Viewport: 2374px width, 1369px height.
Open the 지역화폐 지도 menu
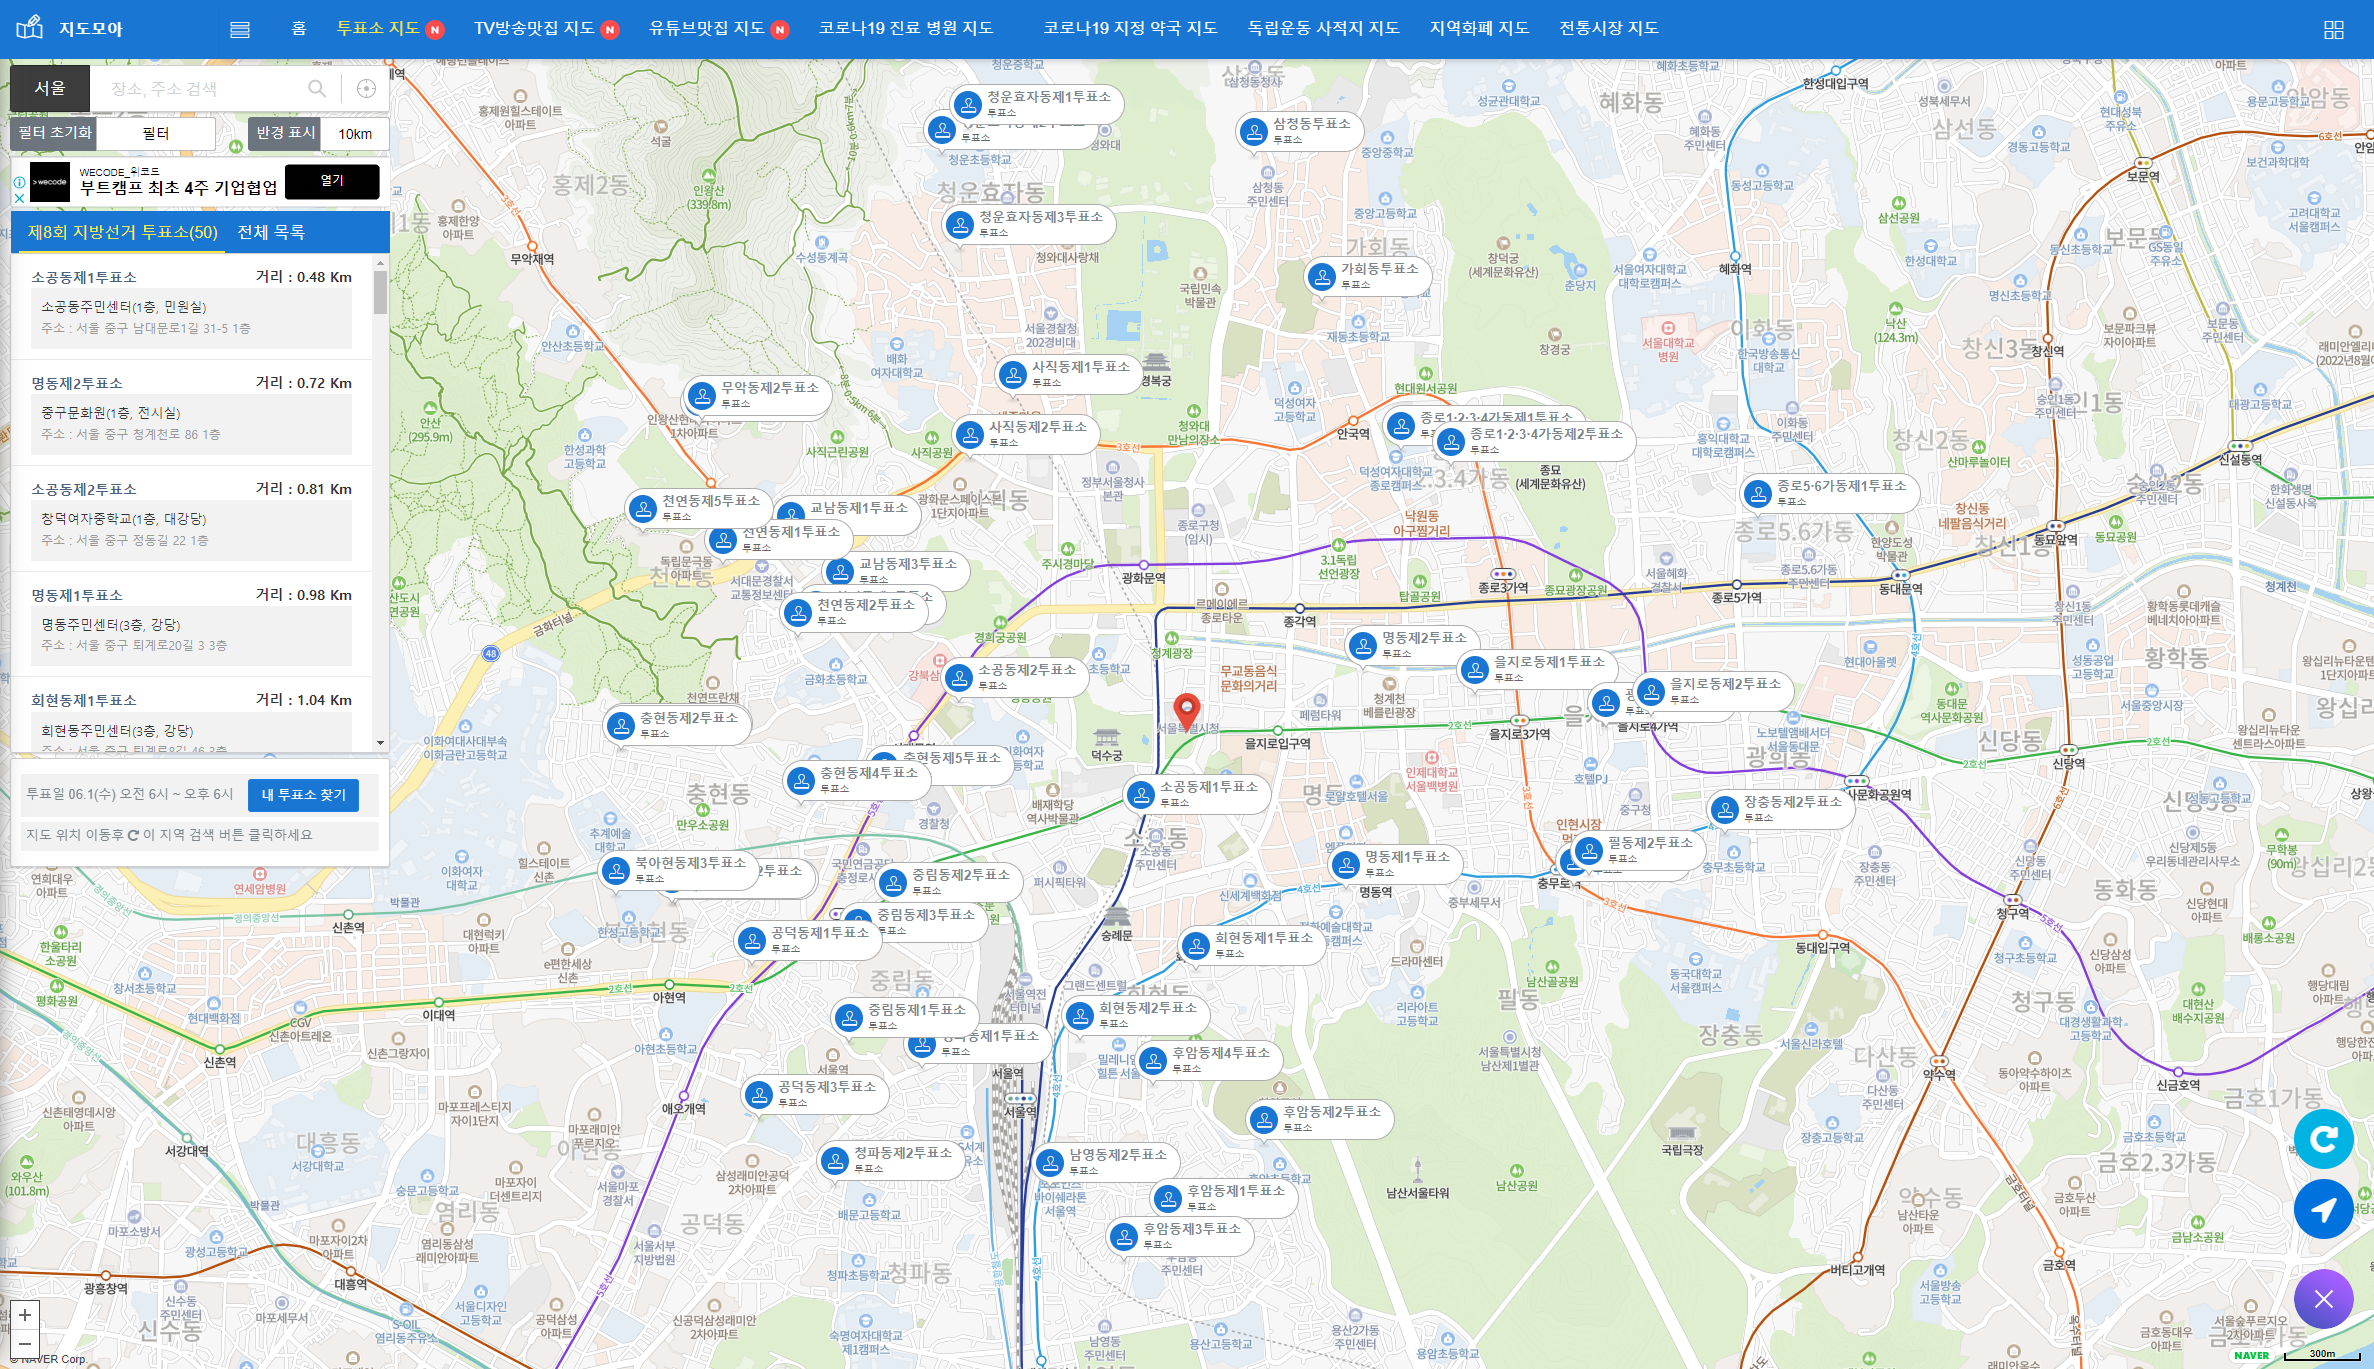pos(1479,28)
